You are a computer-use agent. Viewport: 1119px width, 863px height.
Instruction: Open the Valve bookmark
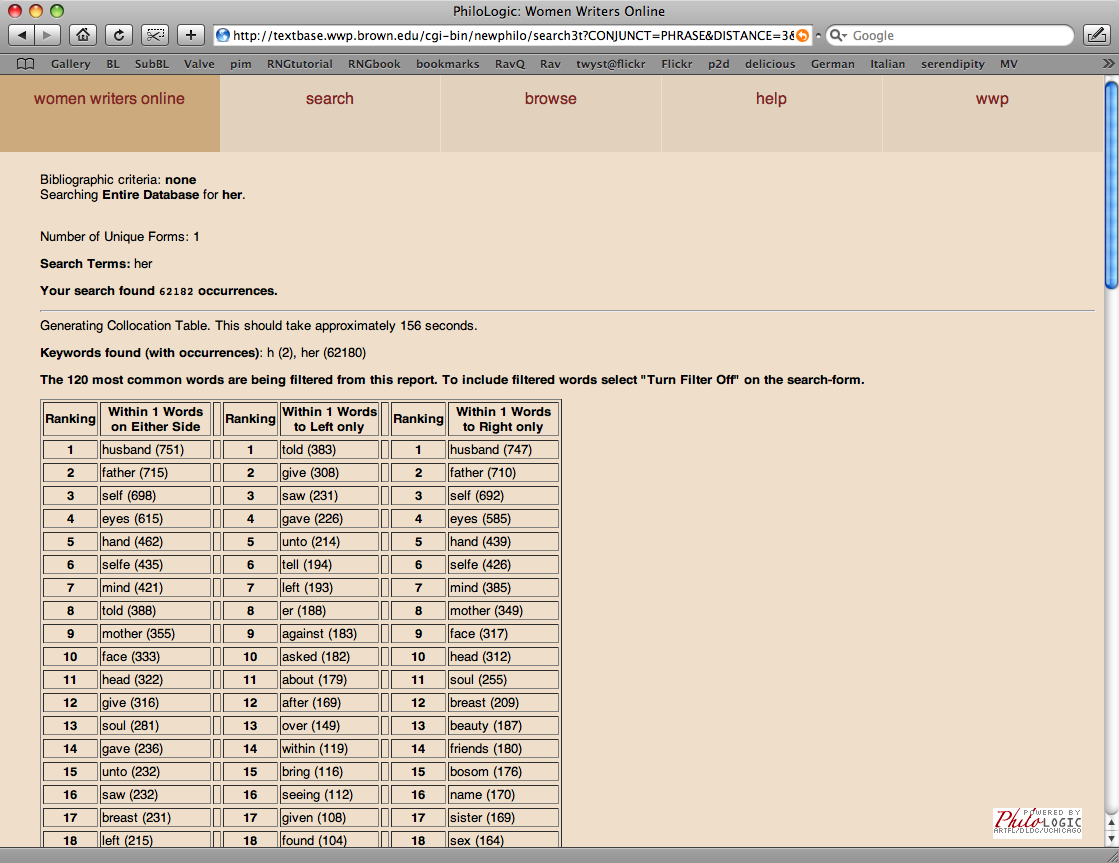(199, 64)
